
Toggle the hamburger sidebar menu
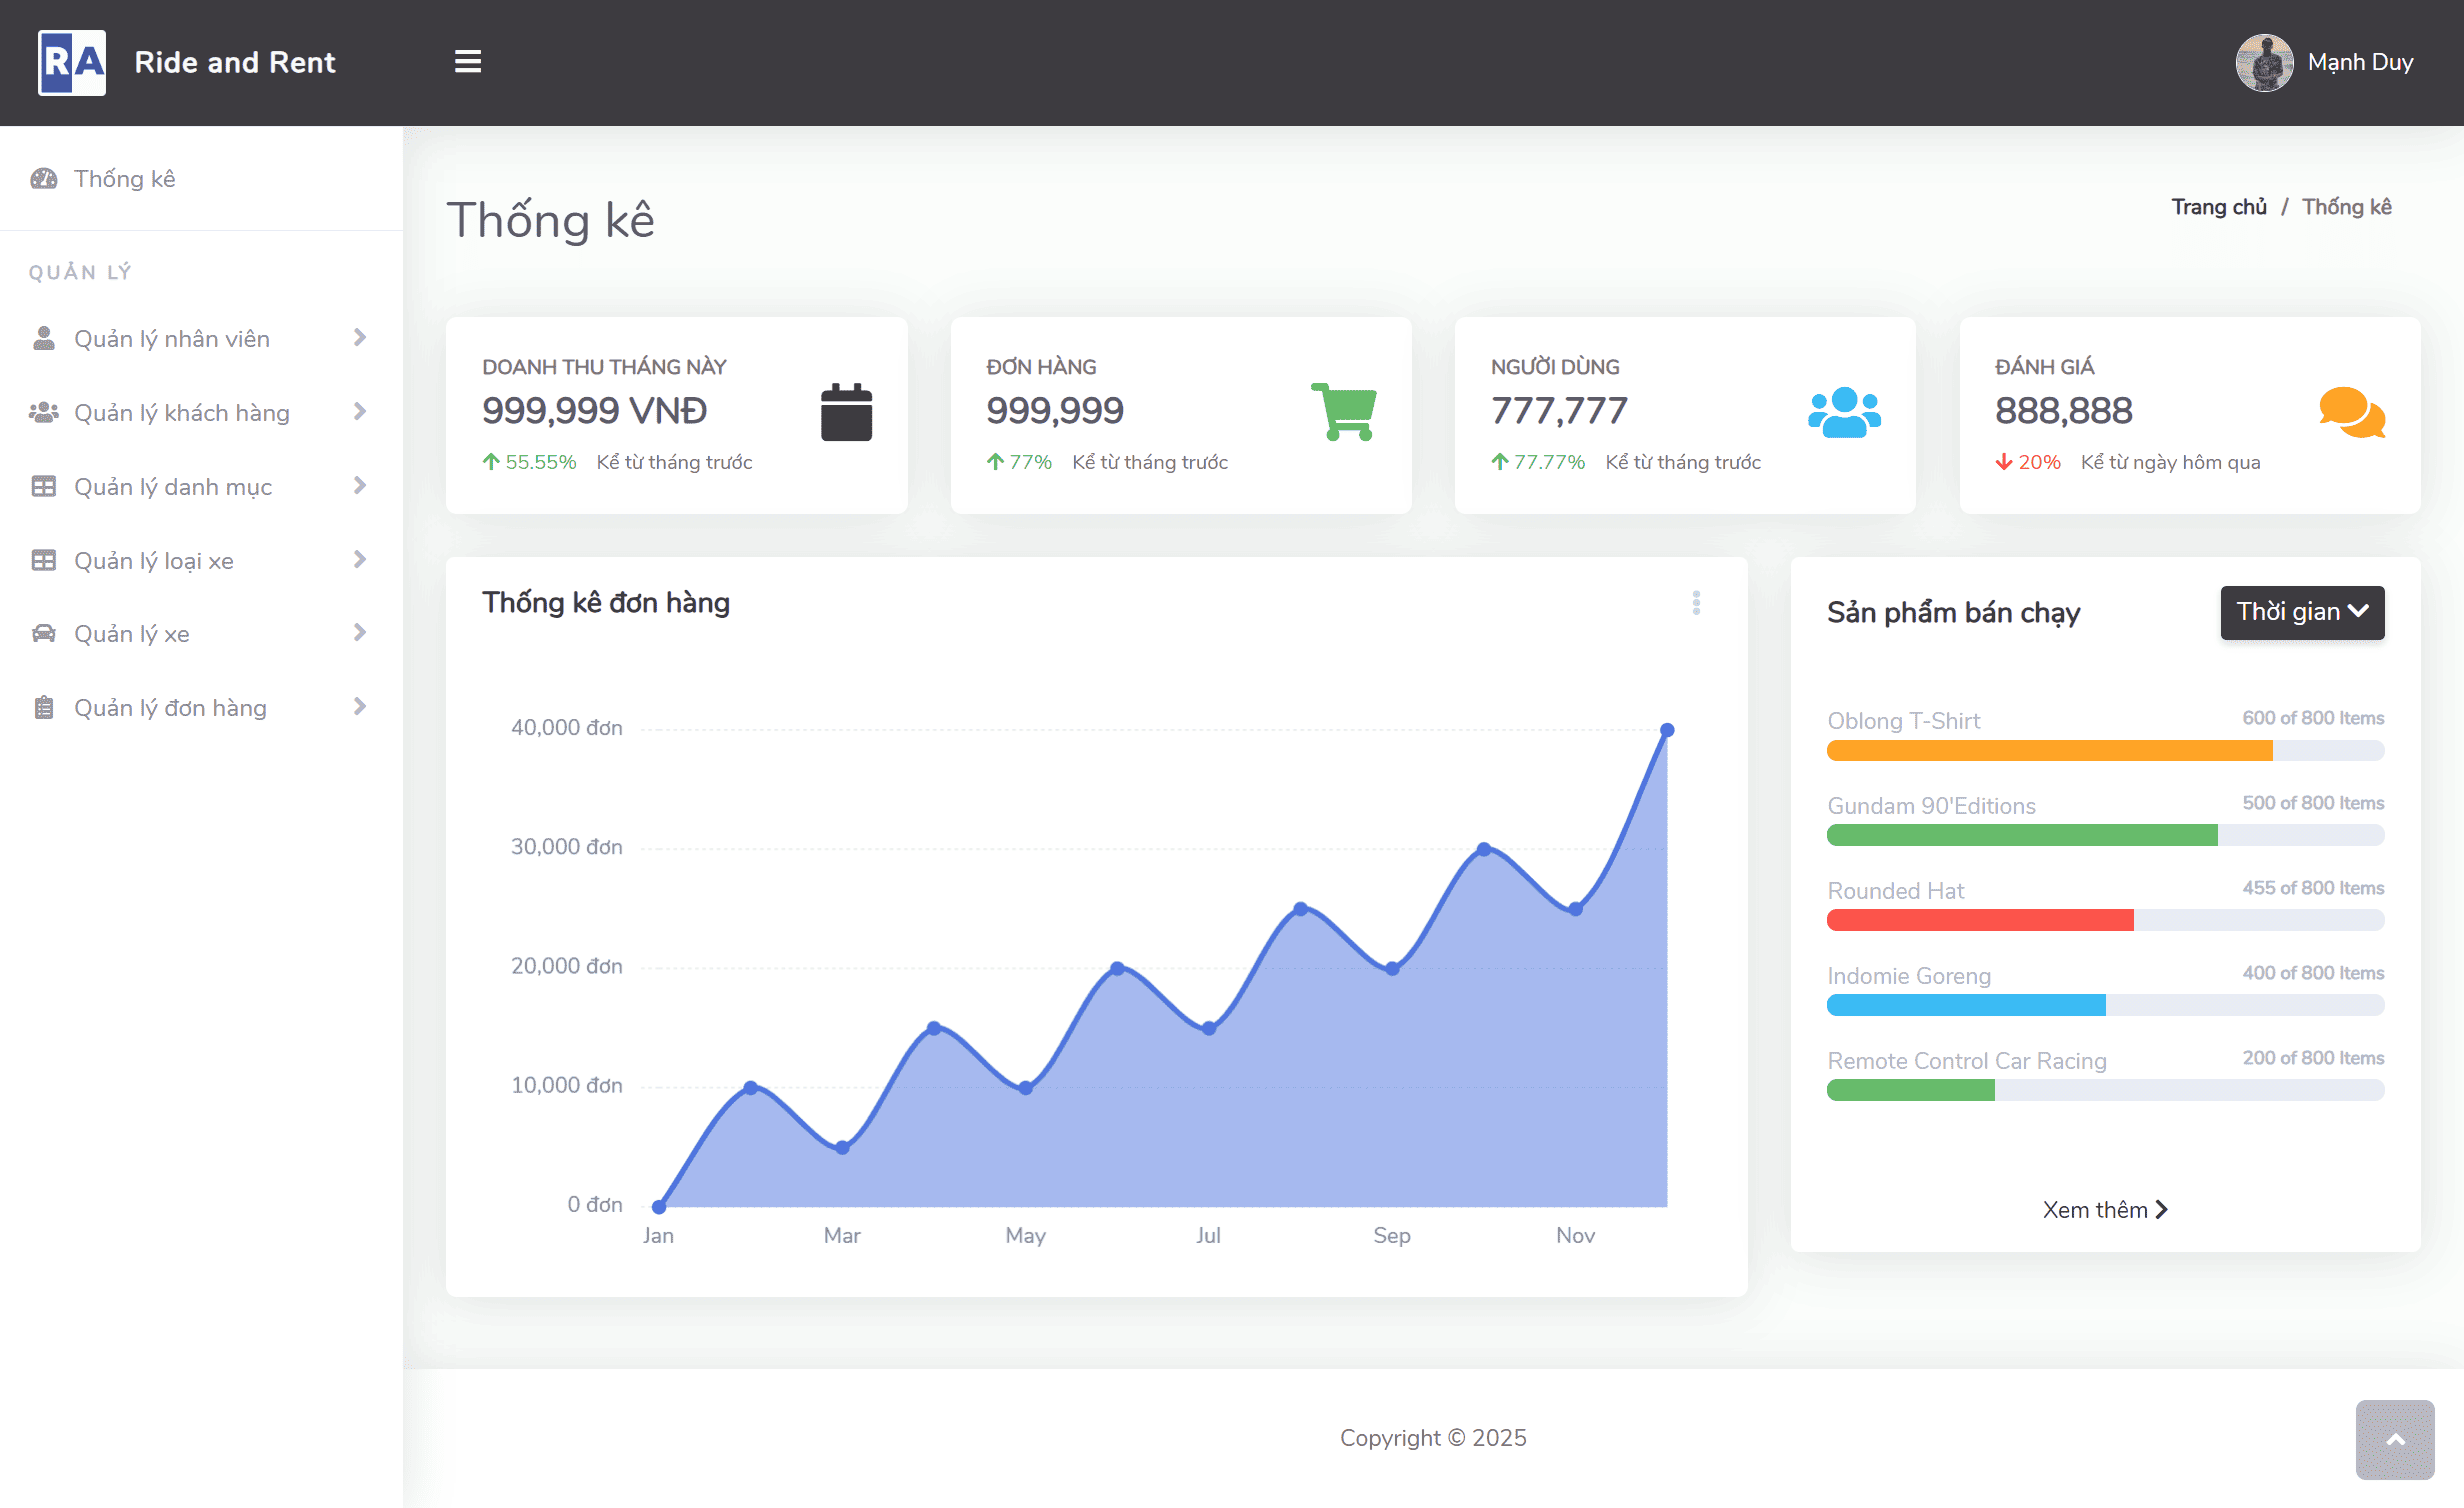click(468, 62)
